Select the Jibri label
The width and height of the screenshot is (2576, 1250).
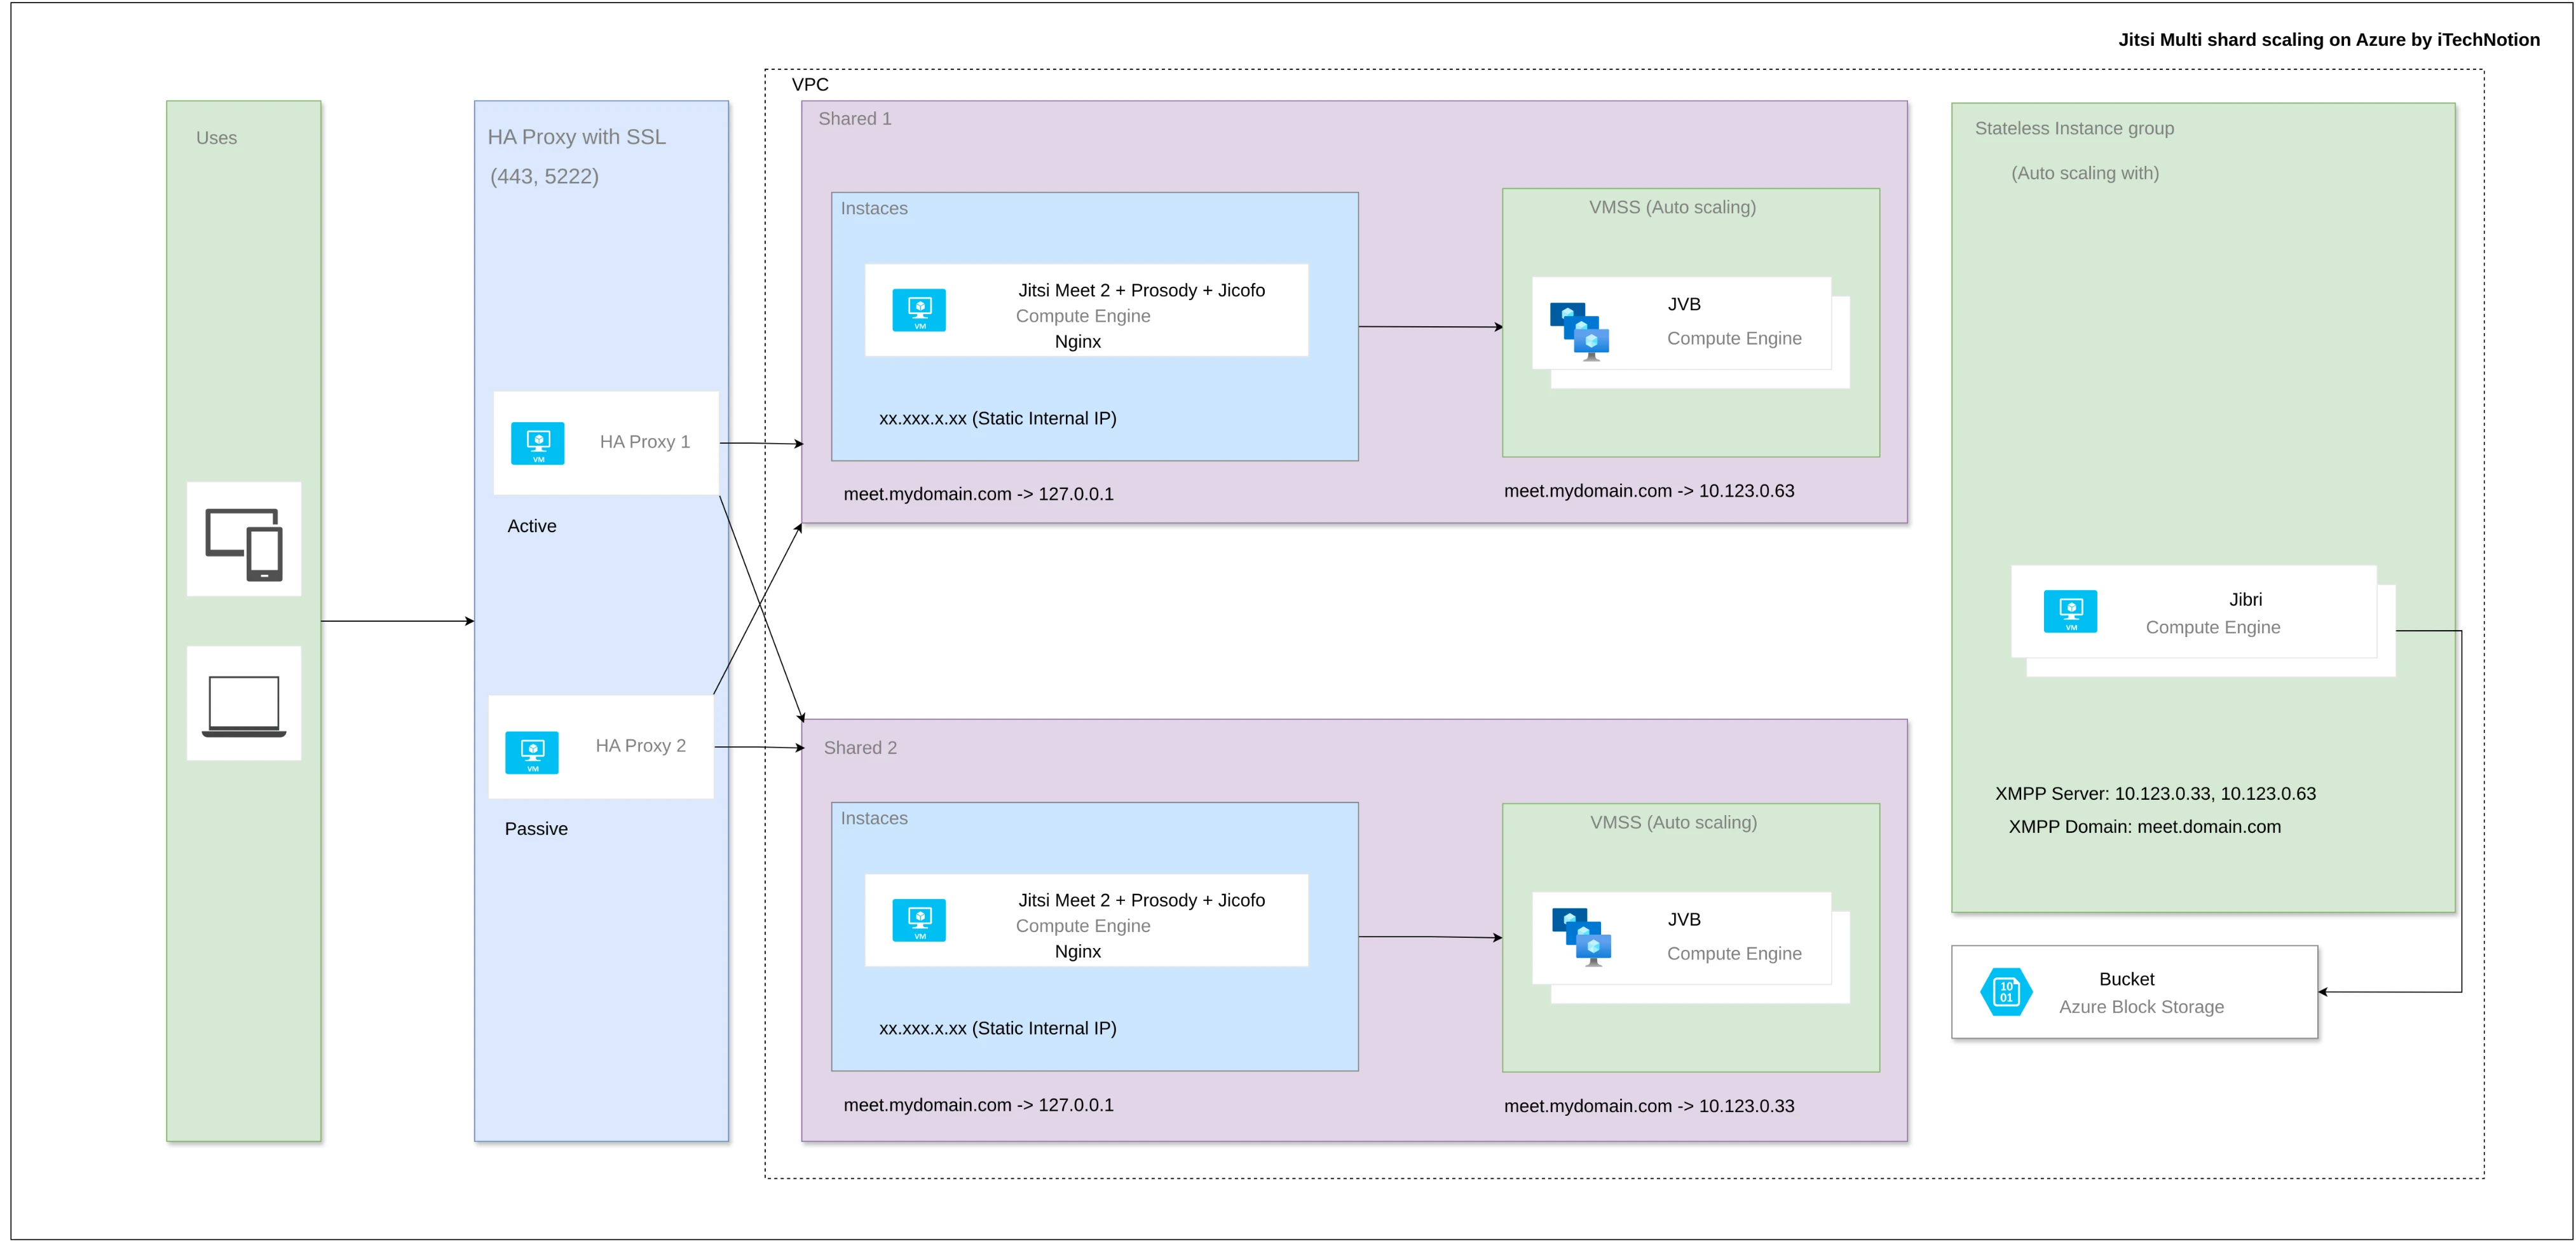pyautogui.click(x=2246, y=600)
